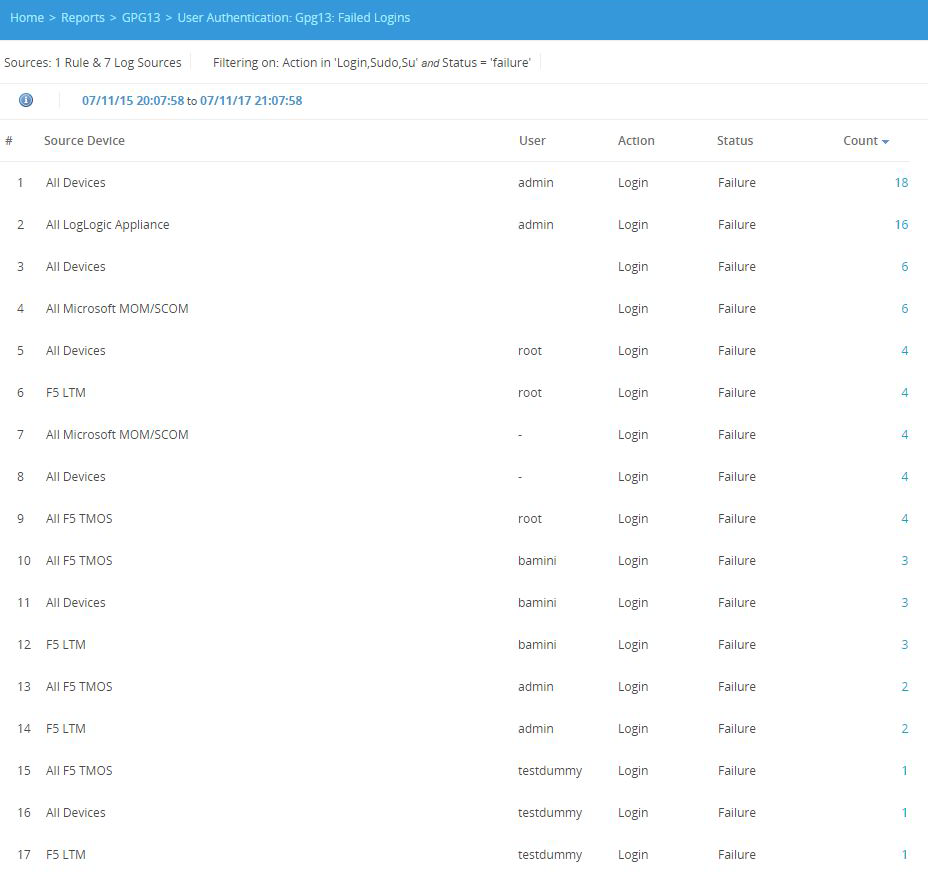Click the end date 07/11/17 21:07:58
The image size is (928, 877).
[x=251, y=101]
